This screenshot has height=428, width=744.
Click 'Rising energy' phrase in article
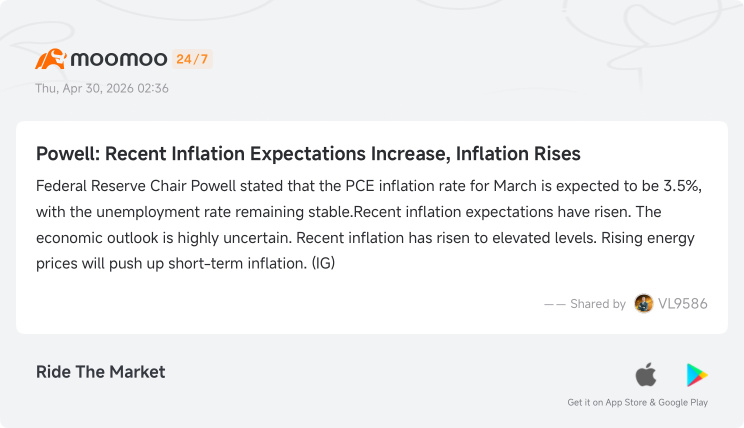pos(648,237)
